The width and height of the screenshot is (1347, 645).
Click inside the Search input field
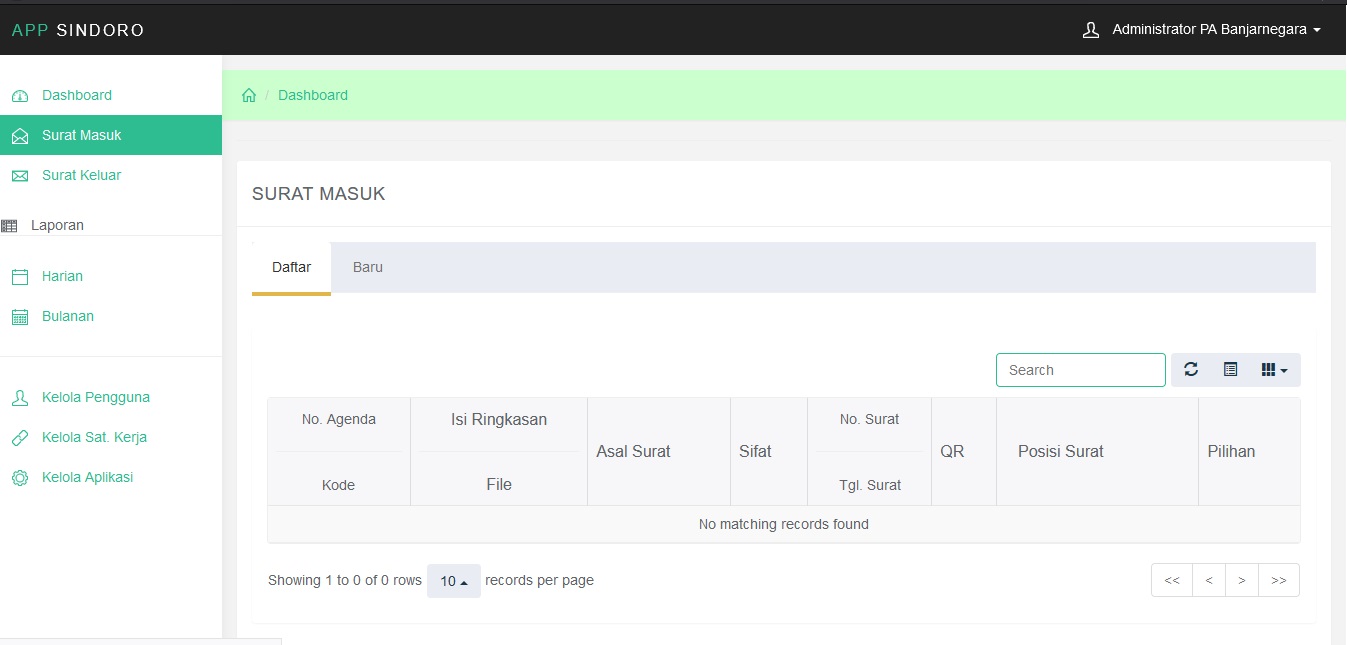pyautogui.click(x=1080, y=370)
